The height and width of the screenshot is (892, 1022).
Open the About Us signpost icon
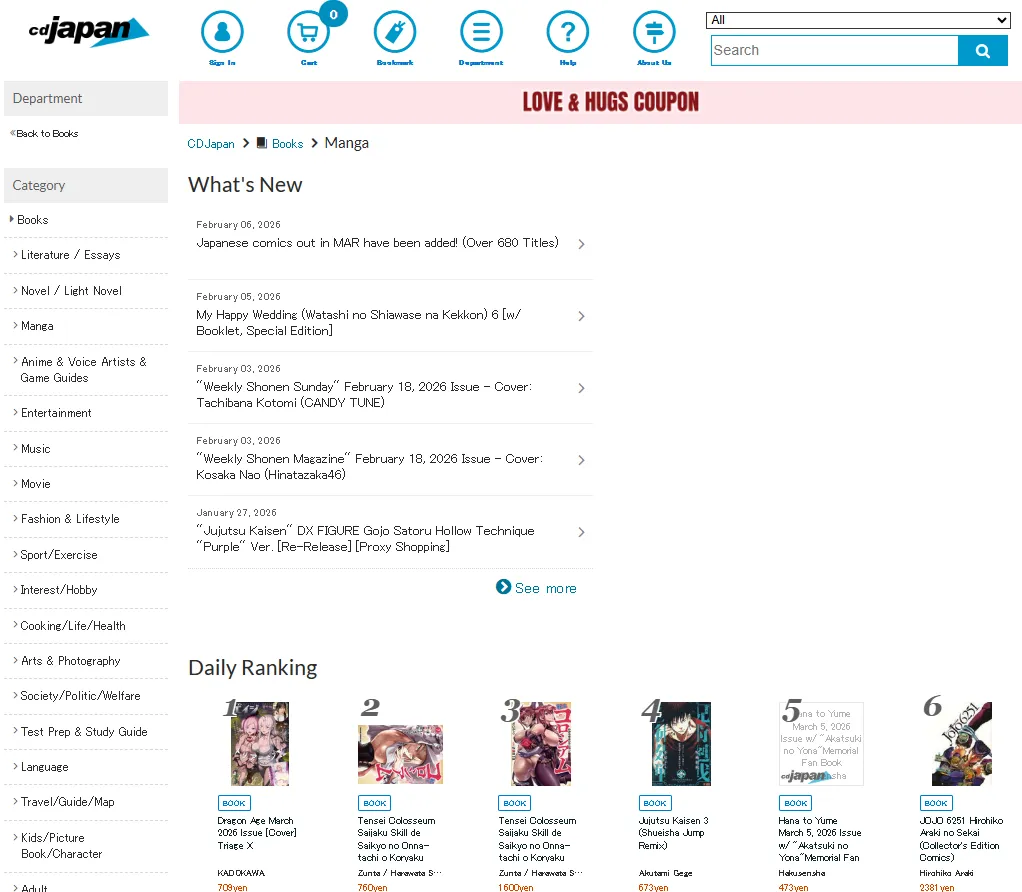[x=654, y=33]
